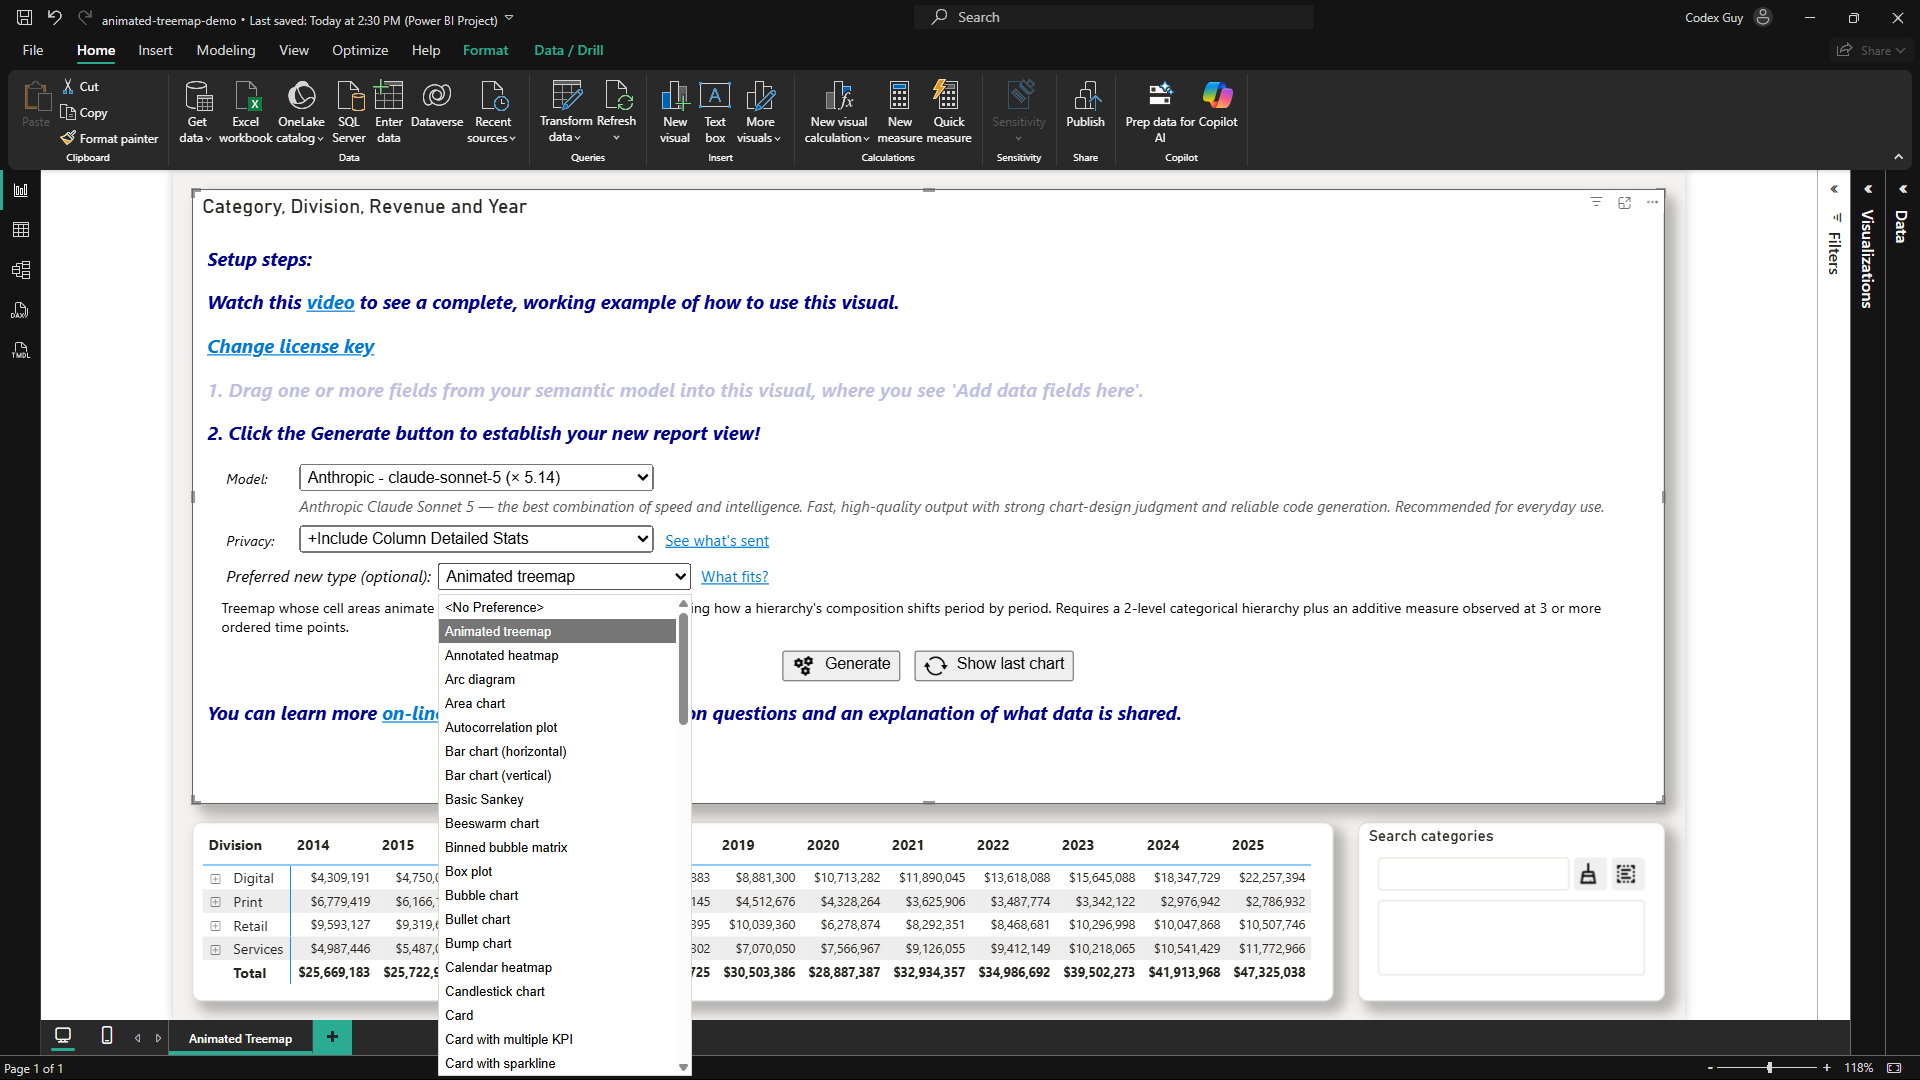1920x1080 pixels.
Task: Choose Annotated heatmap in the list
Action: pyautogui.click(x=557, y=656)
